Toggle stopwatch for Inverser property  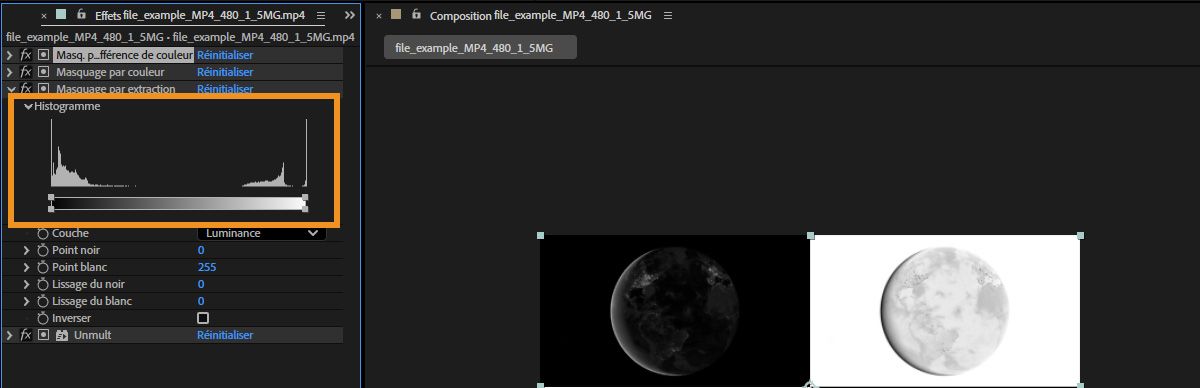[x=43, y=318]
